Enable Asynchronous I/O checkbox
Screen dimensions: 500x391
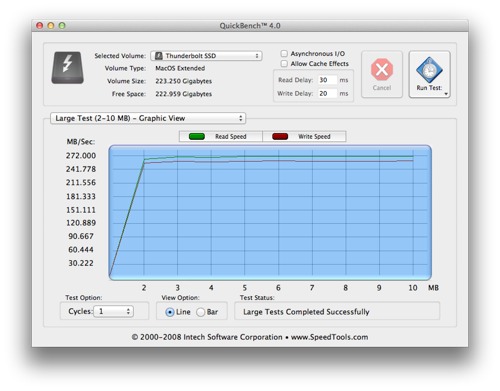point(284,53)
